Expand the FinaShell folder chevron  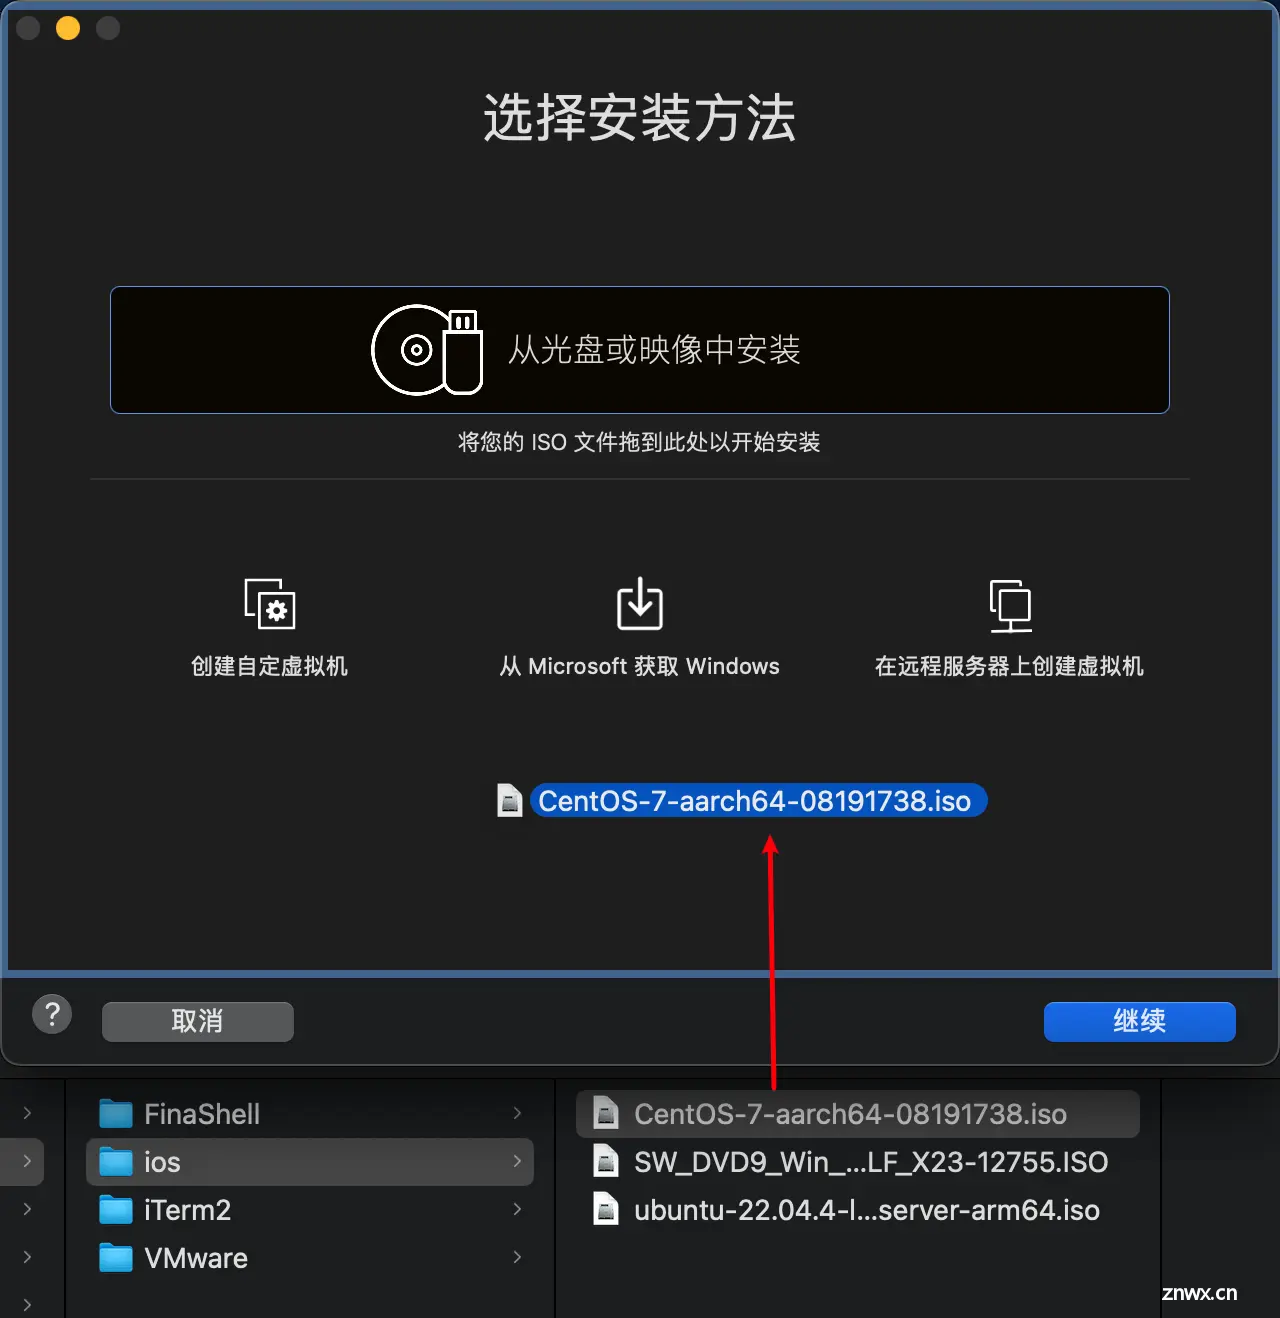point(517,1113)
